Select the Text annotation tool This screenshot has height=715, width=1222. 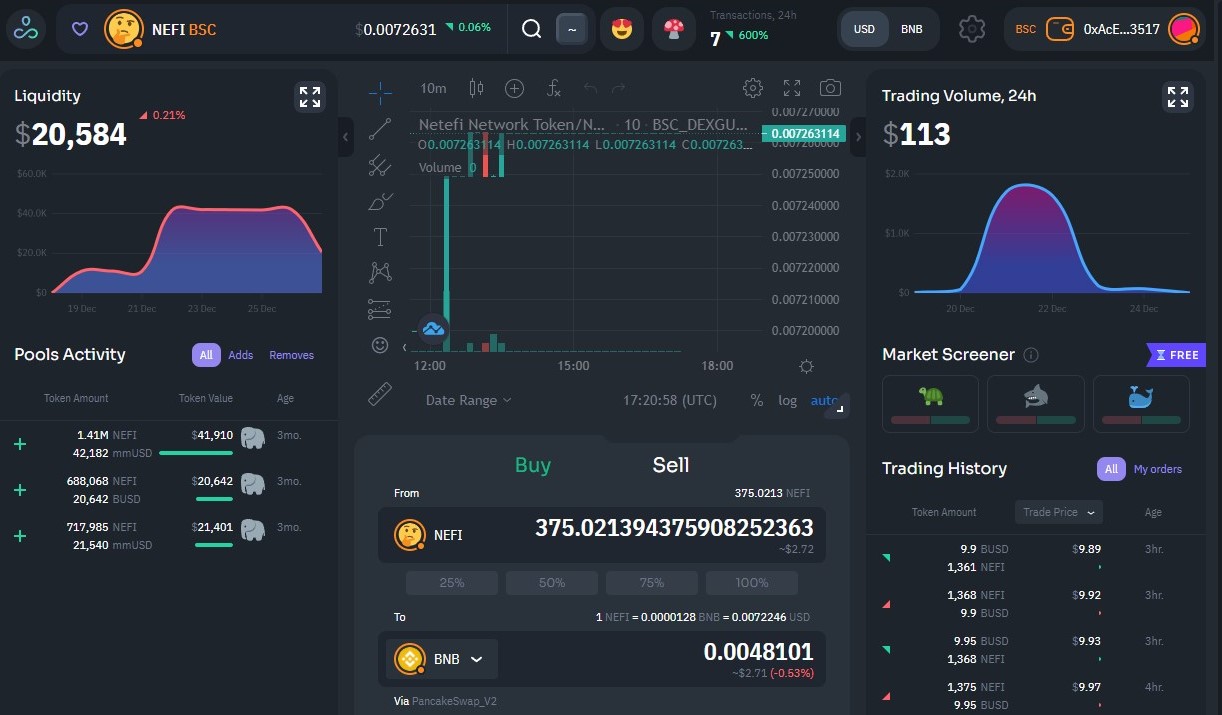click(x=380, y=237)
